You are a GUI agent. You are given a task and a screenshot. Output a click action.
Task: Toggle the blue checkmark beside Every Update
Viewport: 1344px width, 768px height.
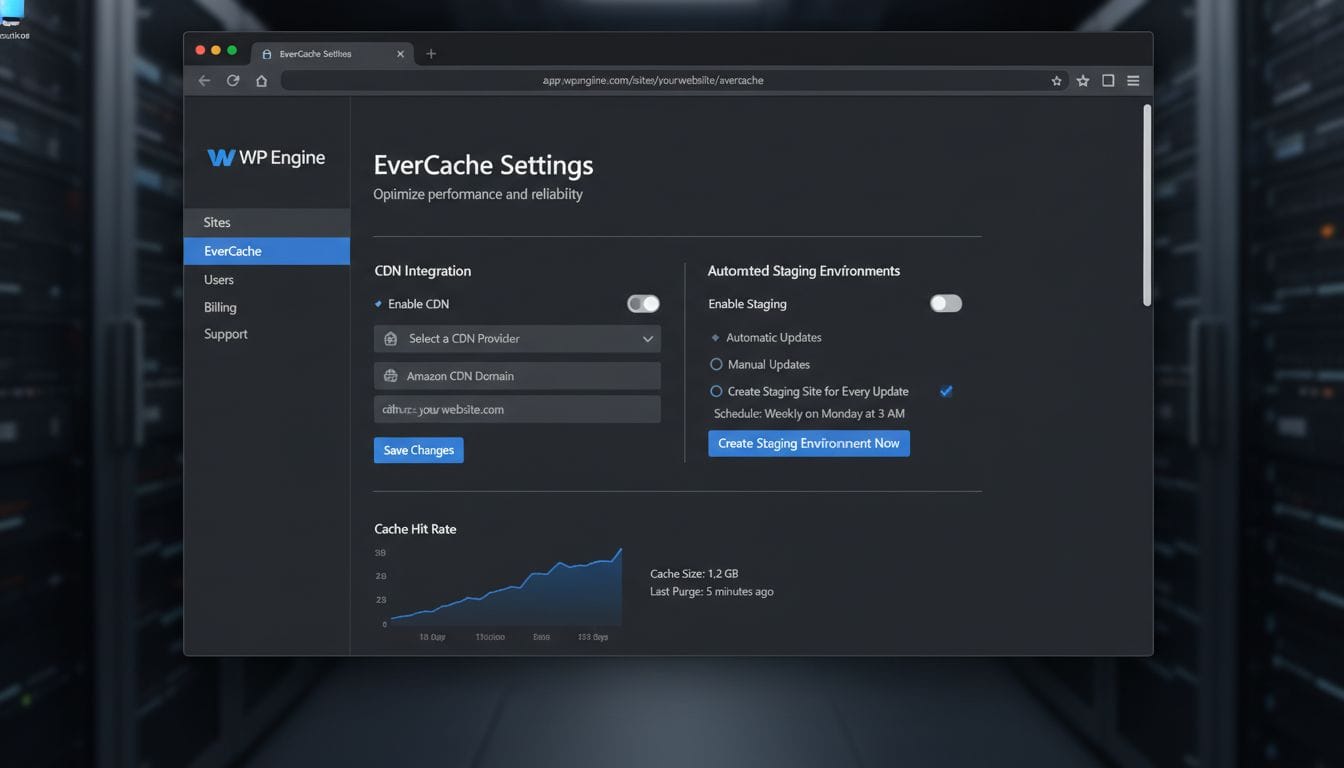[946, 391]
